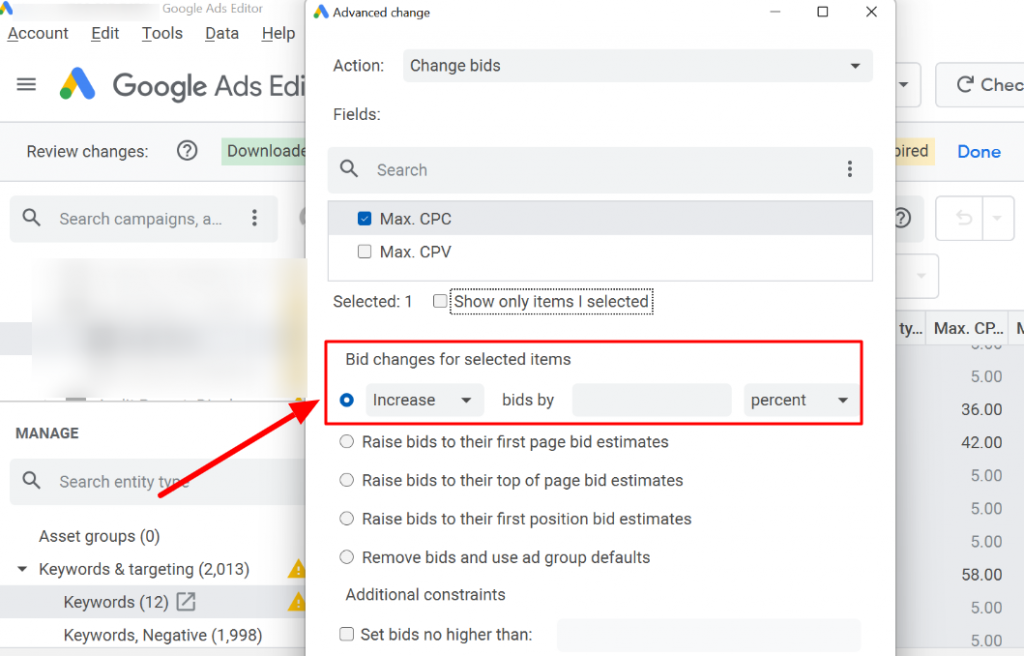Click the Fields Search input box
Image resolution: width=1024 pixels, height=656 pixels.
click(x=601, y=170)
